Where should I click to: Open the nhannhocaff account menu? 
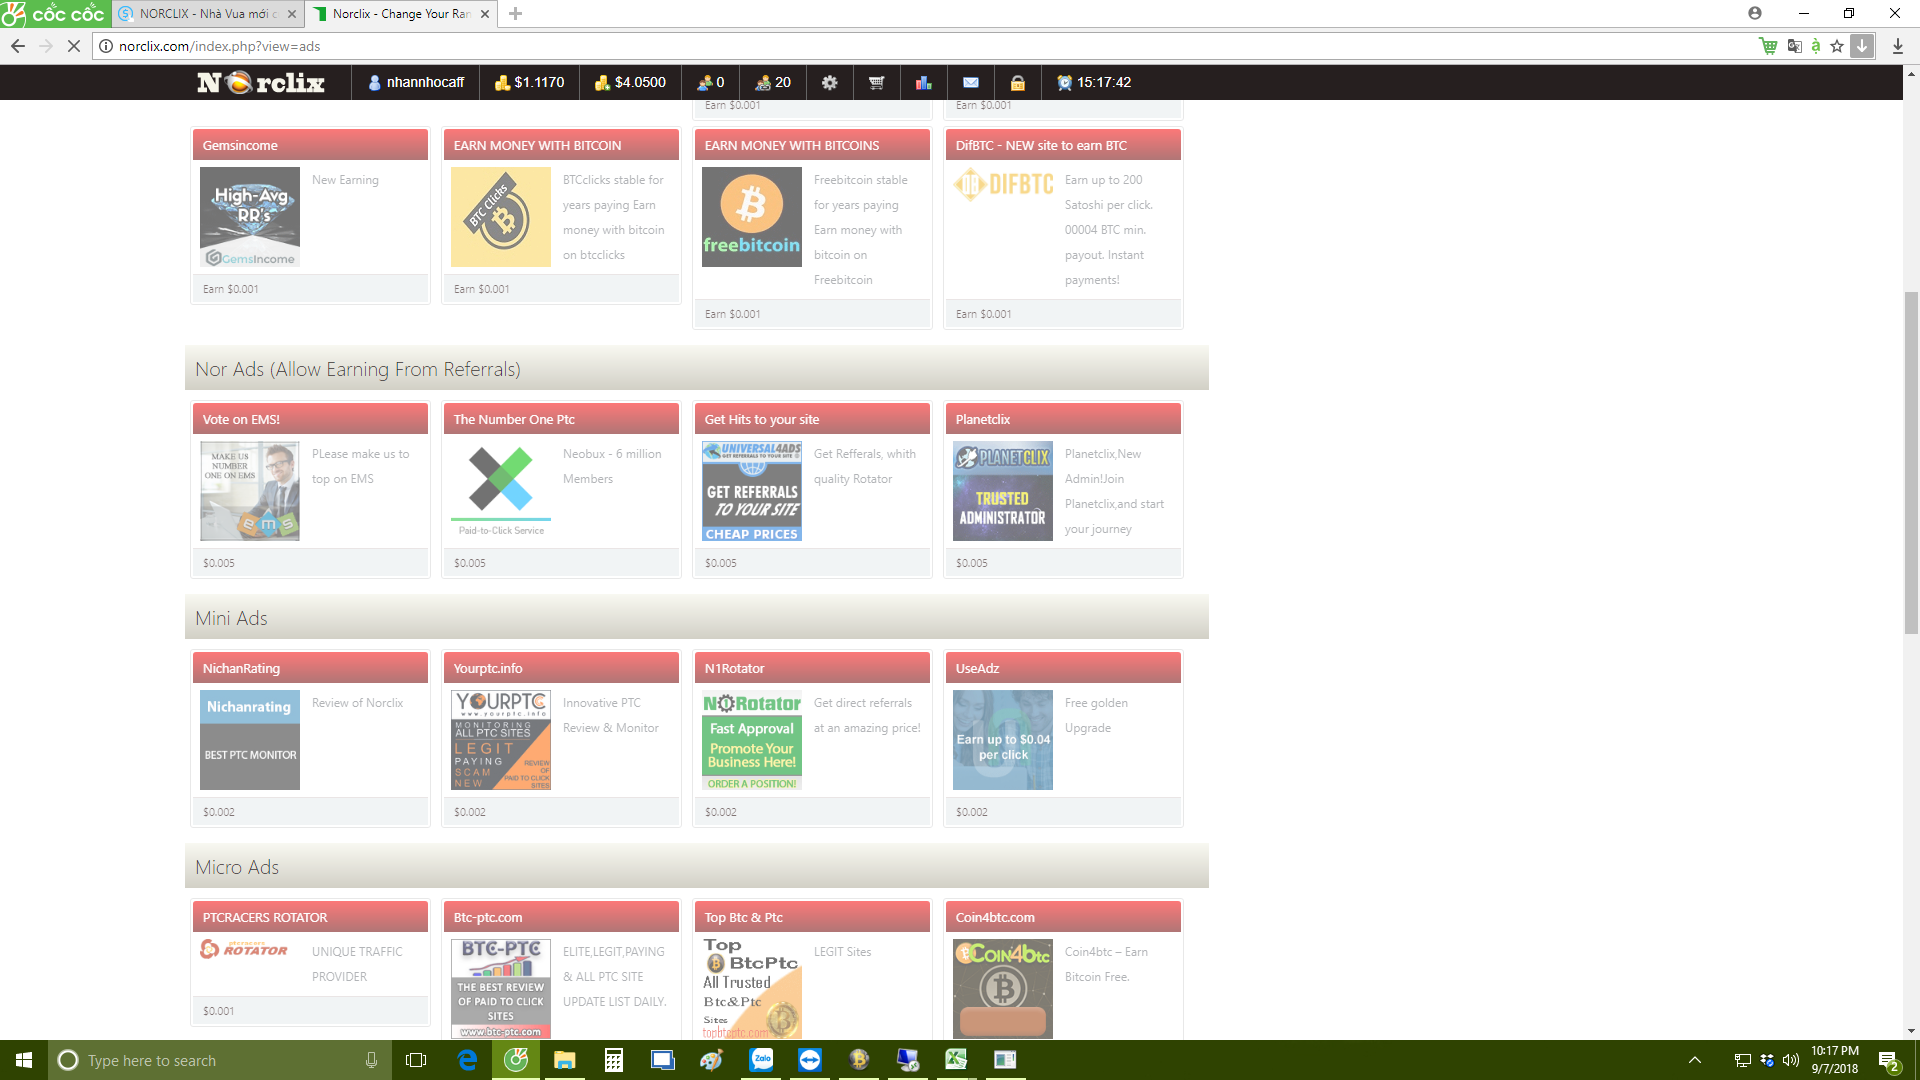[416, 83]
